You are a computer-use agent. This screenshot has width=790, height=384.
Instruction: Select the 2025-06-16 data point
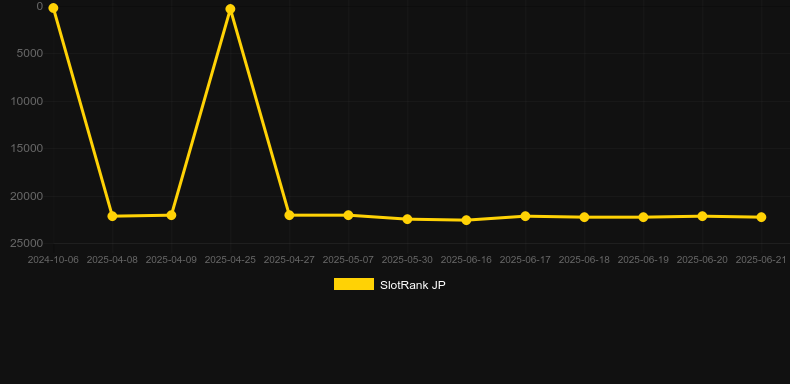(x=467, y=220)
